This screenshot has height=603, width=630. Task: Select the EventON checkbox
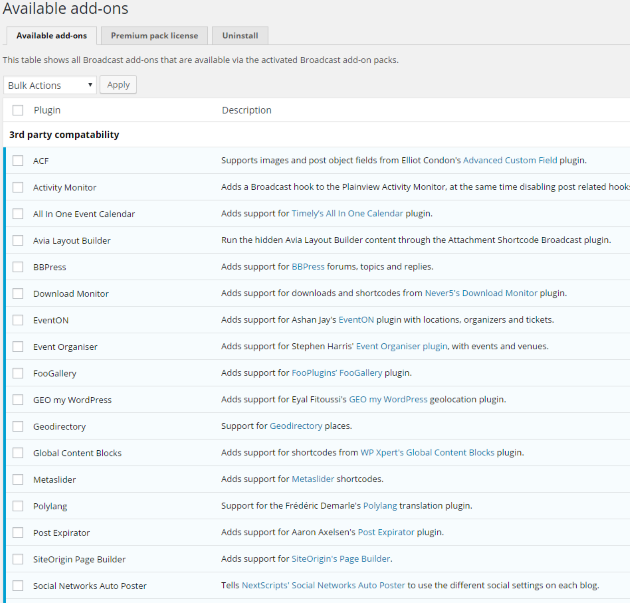pos(18,320)
